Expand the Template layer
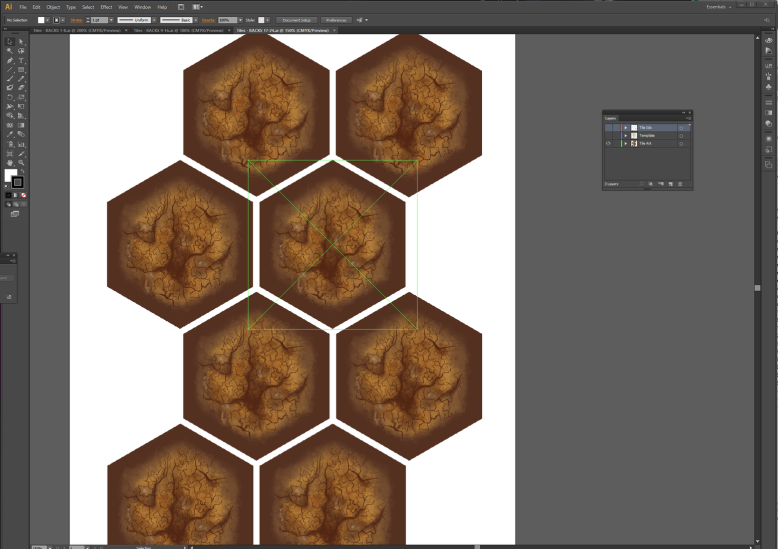 pyautogui.click(x=626, y=136)
